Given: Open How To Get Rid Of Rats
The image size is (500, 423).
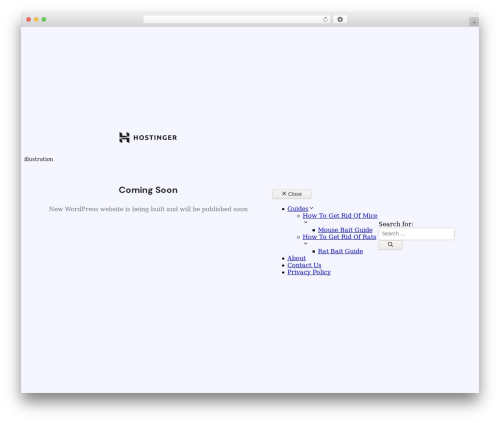Looking at the screenshot, I should pyautogui.click(x=339, y=237).
